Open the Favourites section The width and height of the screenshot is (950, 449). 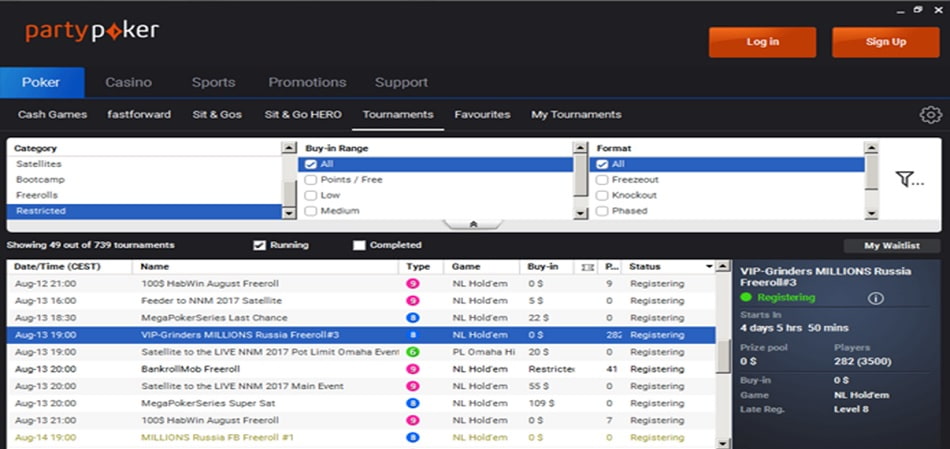pos(482,115)
